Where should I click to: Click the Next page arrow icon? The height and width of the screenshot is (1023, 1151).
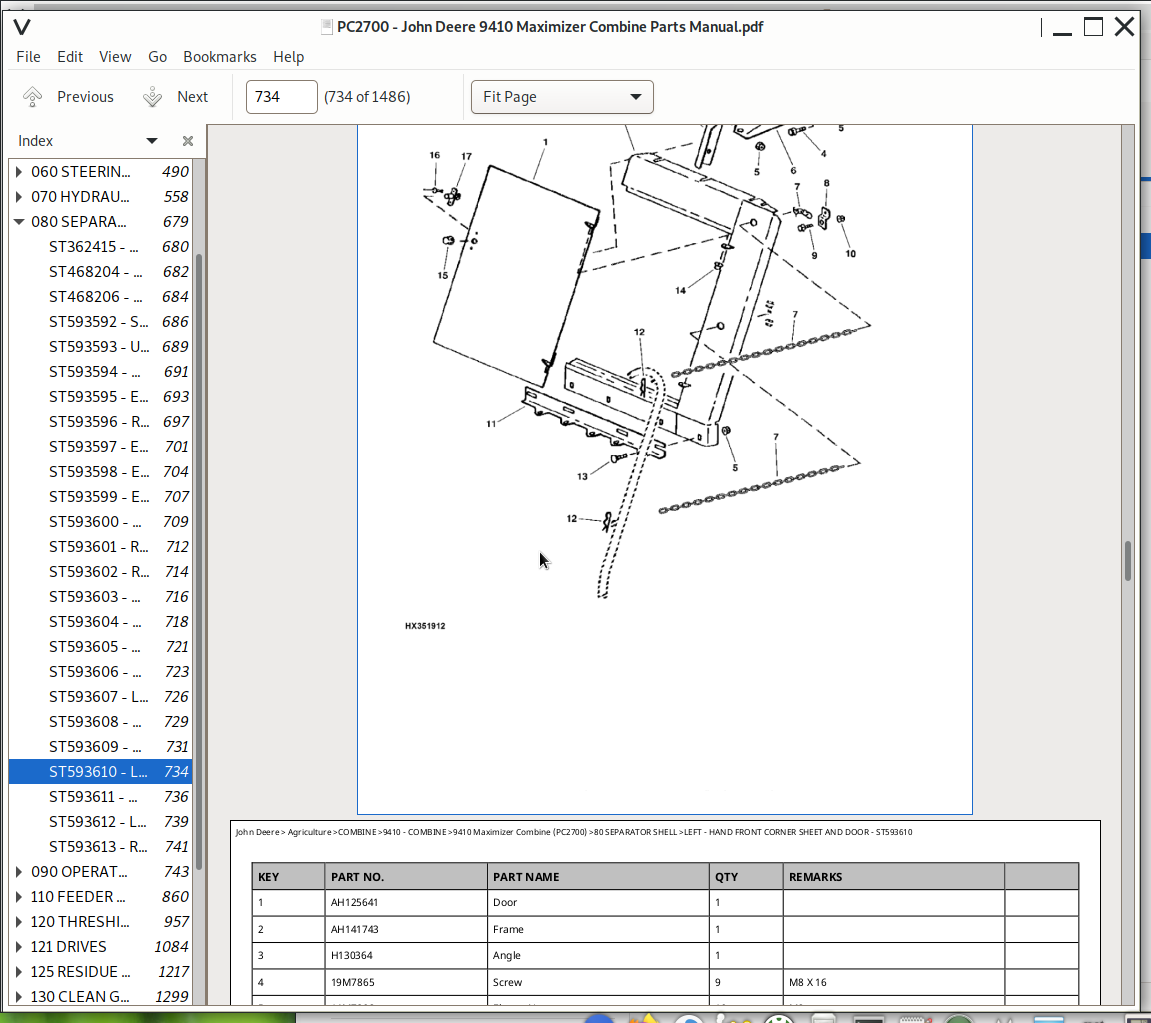(152, 97)
